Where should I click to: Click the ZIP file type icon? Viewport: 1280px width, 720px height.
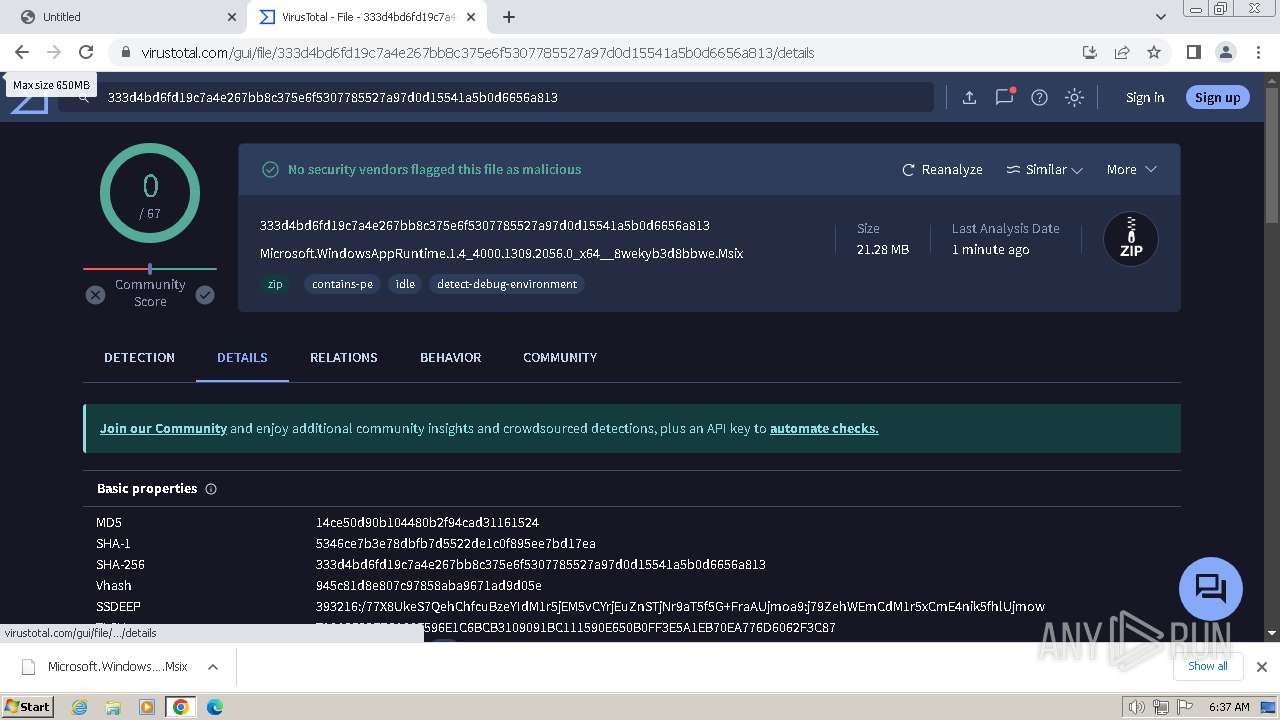click(1131, 239)
